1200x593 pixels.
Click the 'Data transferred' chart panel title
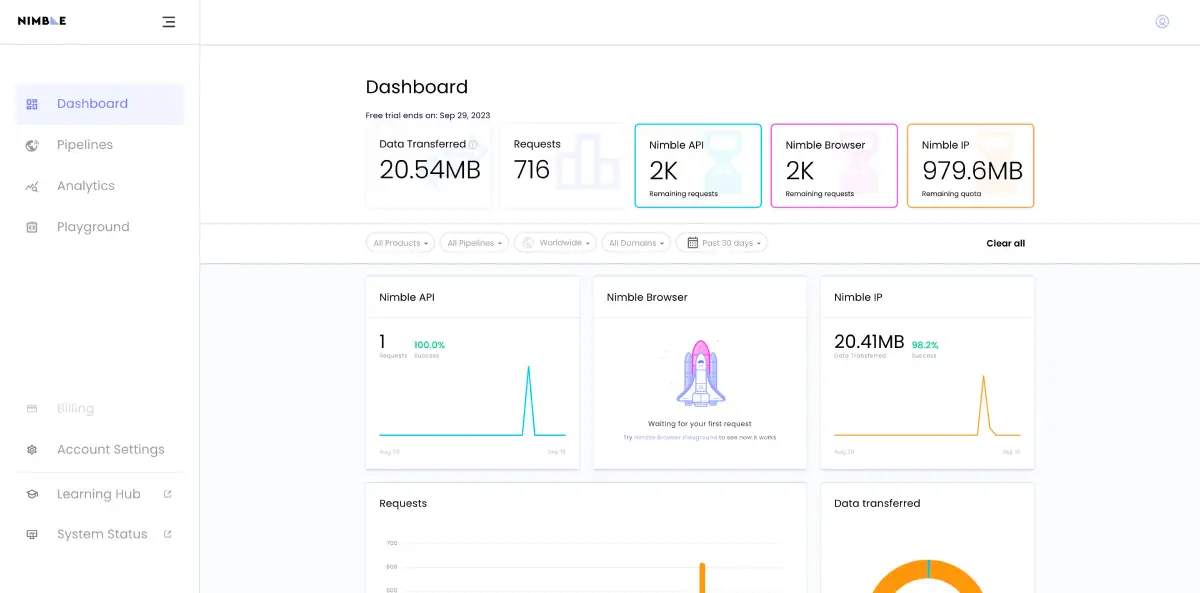coord(877,503)
